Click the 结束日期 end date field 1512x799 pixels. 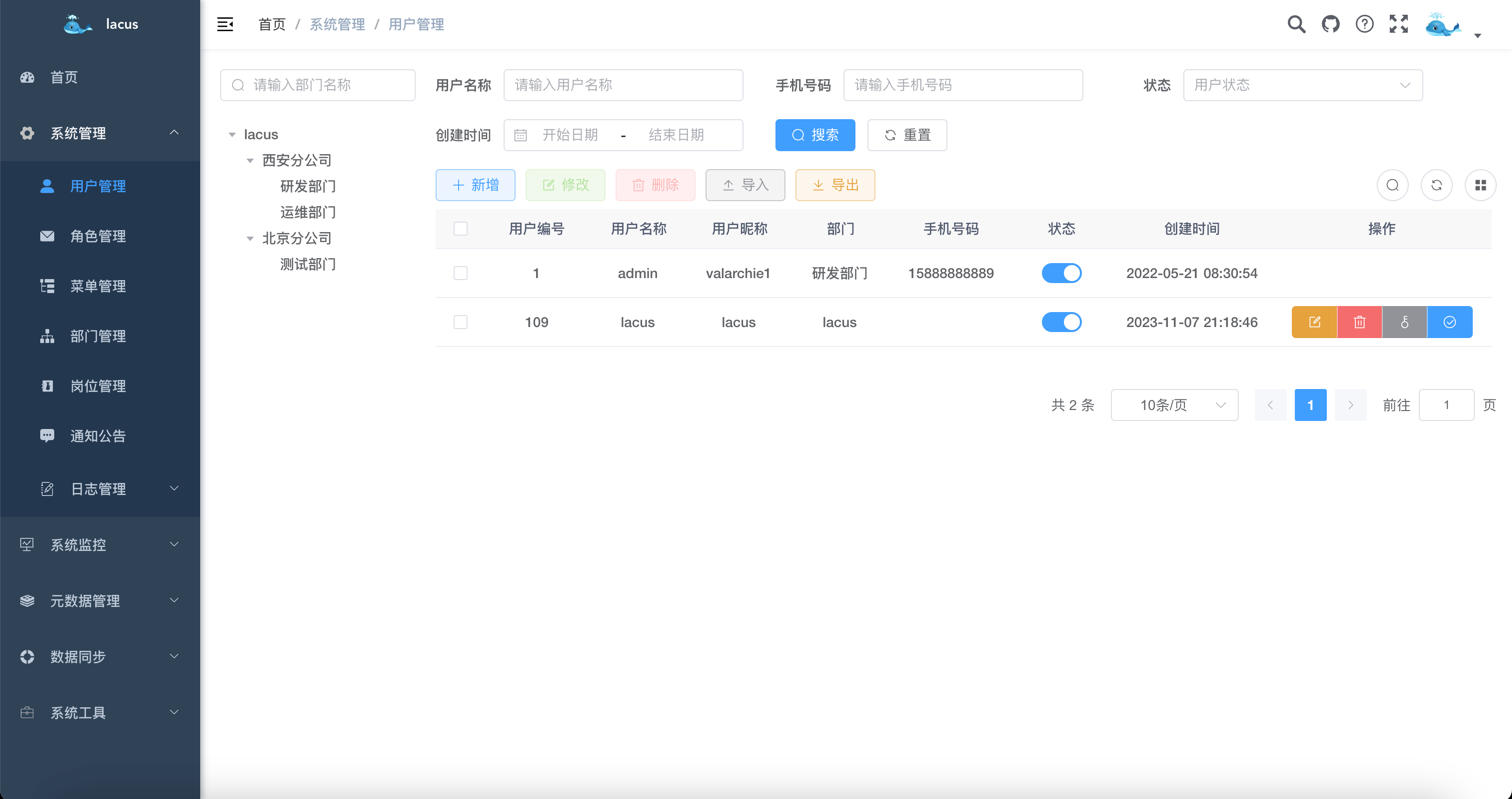(x=676, y=135)
